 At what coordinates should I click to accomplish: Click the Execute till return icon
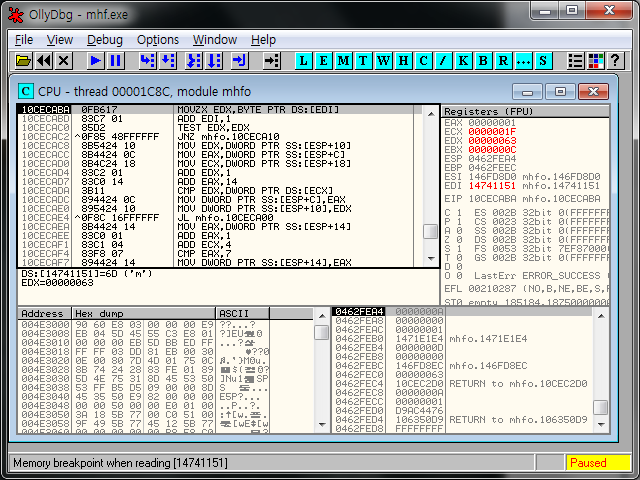(237, 61)
